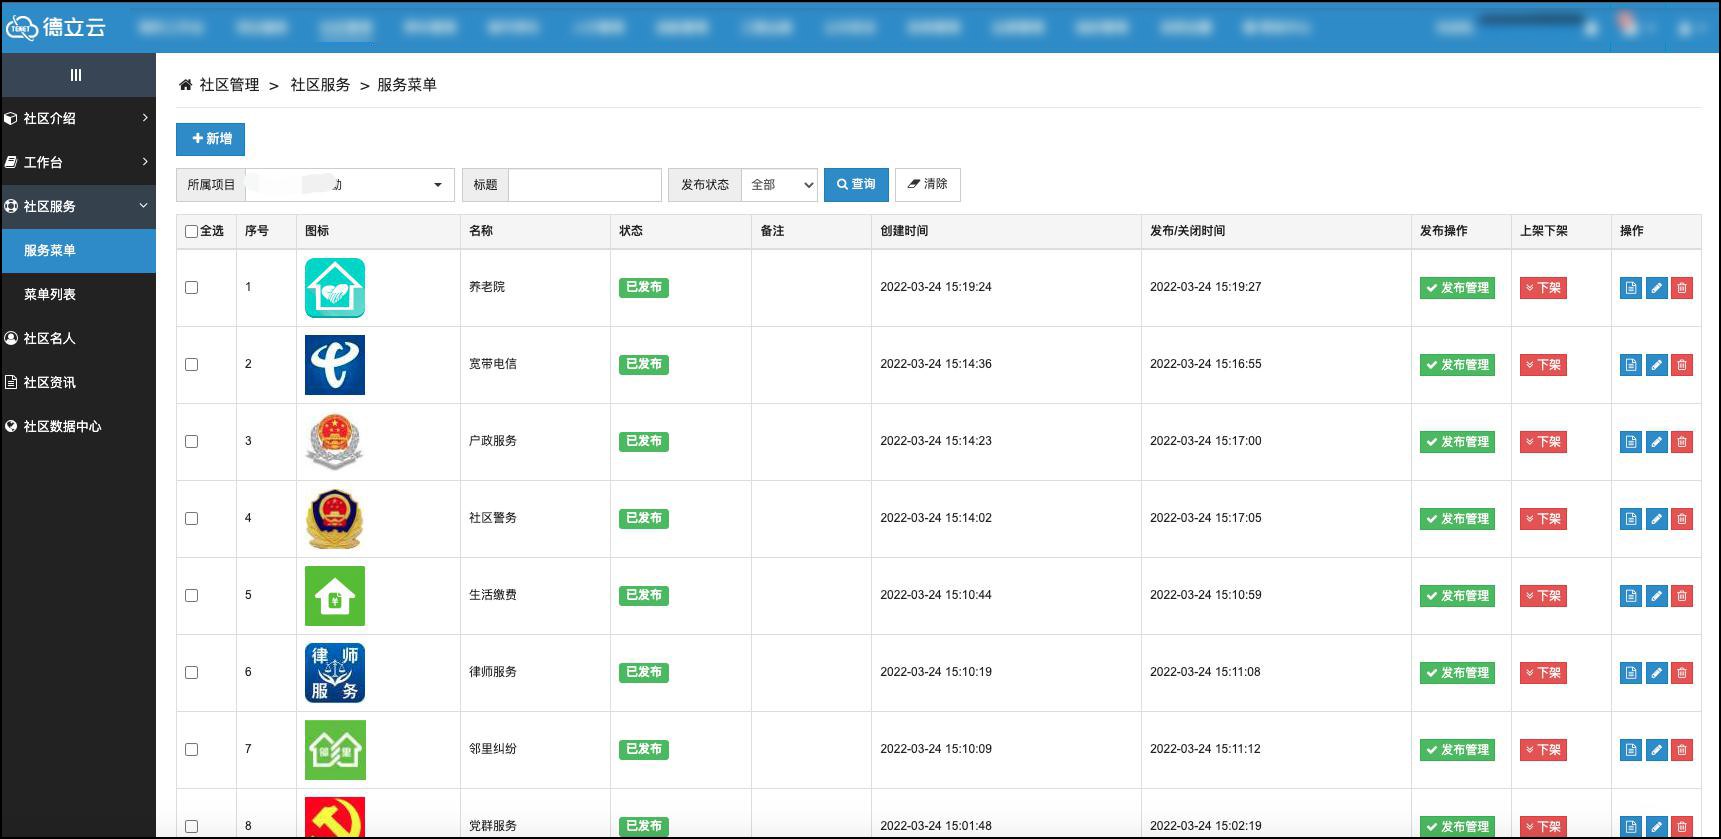This screenshot has width=1721, height=839.
Task: Delete the 律师服务 row via trash icon
Action: pos(1682,673)
